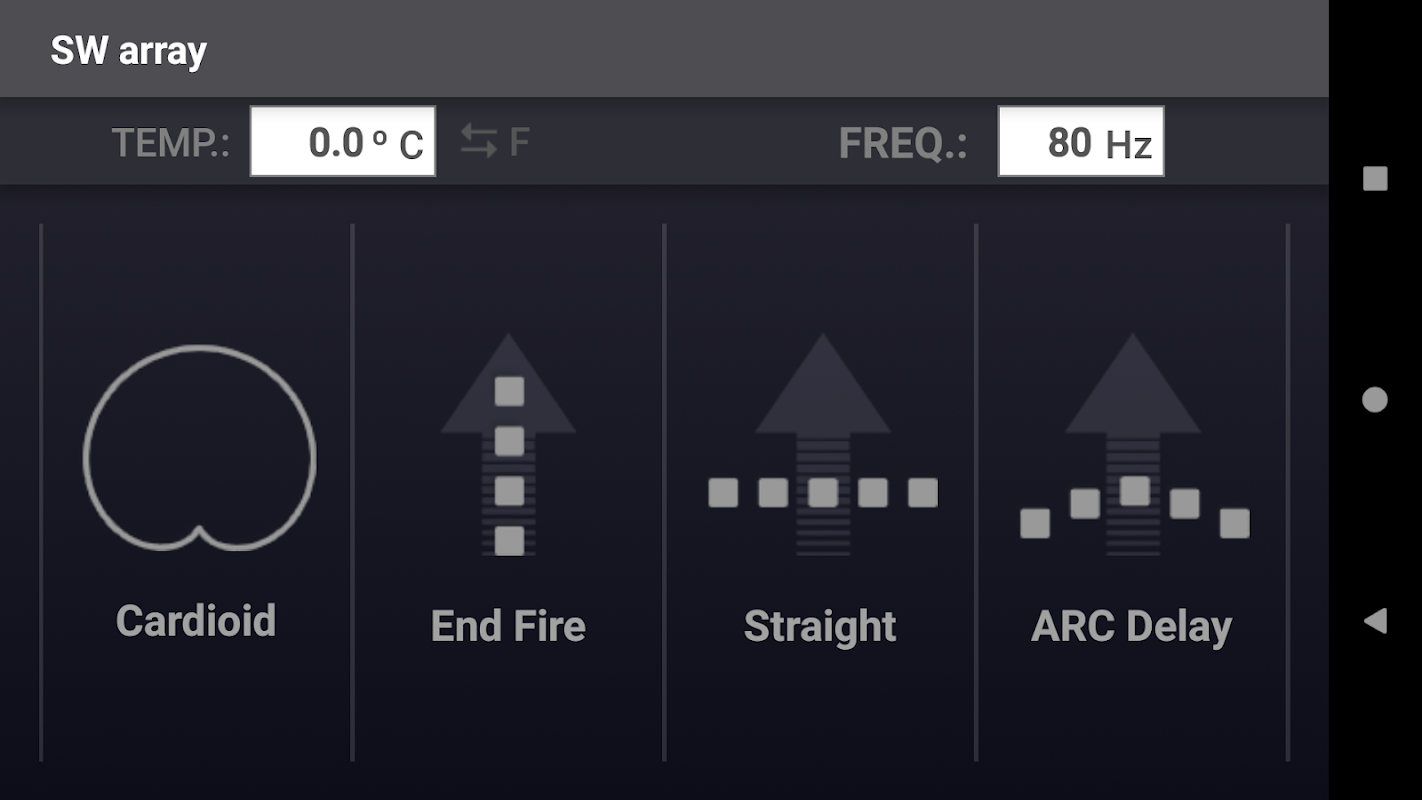Tap the ARC Delay text label
Image resolution: width=1422 pixels, height=800 pixels.
coord(1131,627)
